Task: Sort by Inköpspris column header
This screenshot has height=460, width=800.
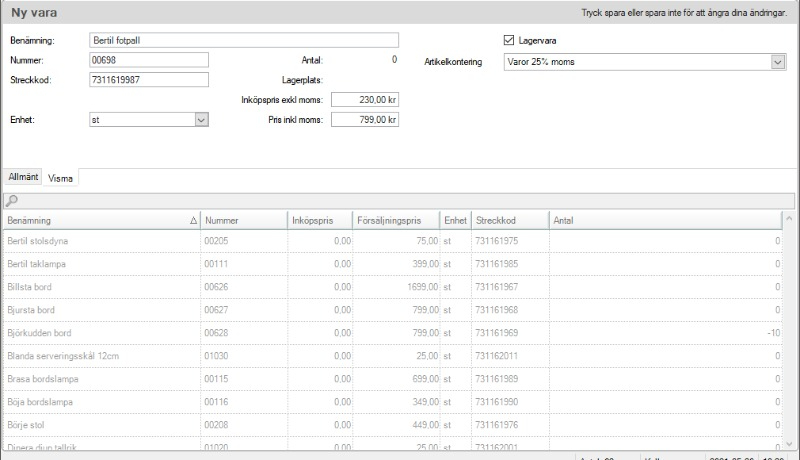Action: (320, 220)
